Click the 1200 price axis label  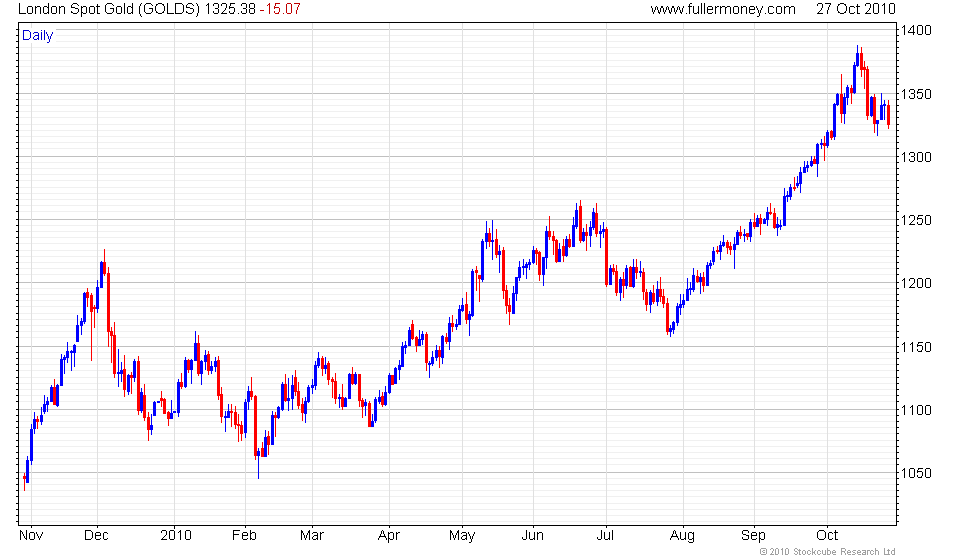pos(916,284)
